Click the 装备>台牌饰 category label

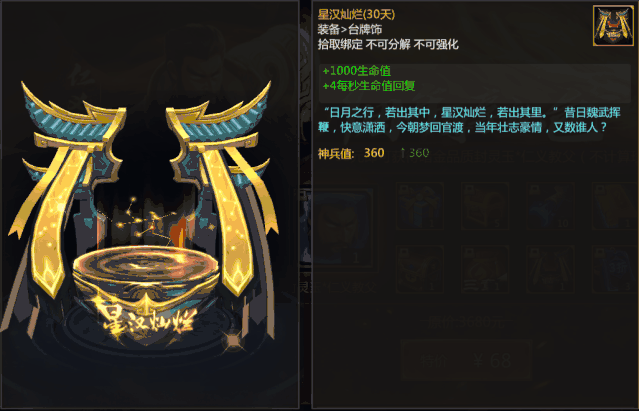coord(350,29)
